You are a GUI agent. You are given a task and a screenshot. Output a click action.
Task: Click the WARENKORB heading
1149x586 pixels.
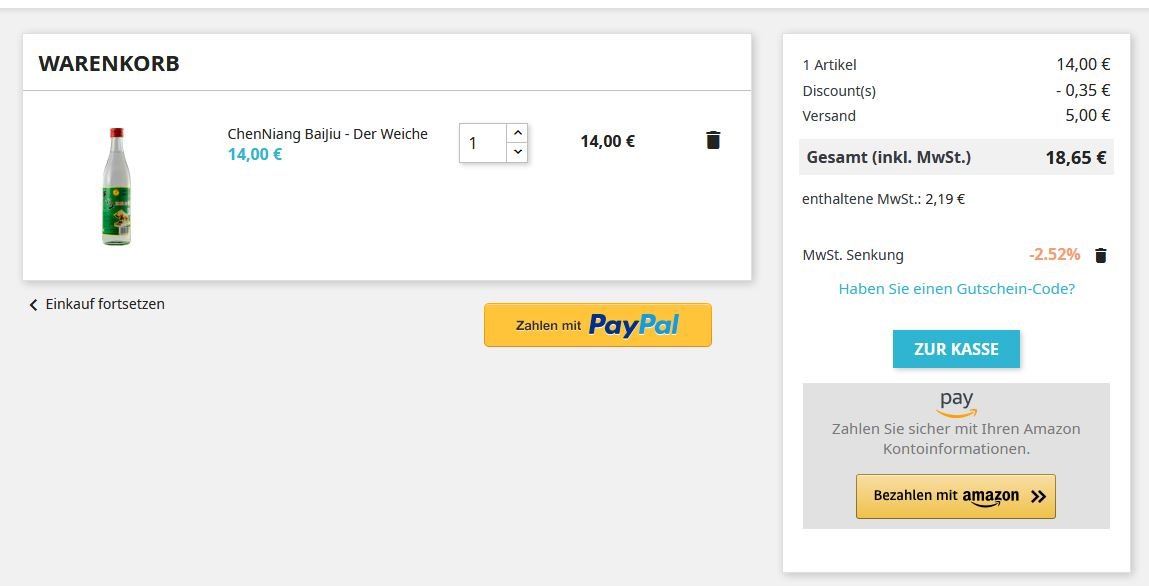[109, 64]
